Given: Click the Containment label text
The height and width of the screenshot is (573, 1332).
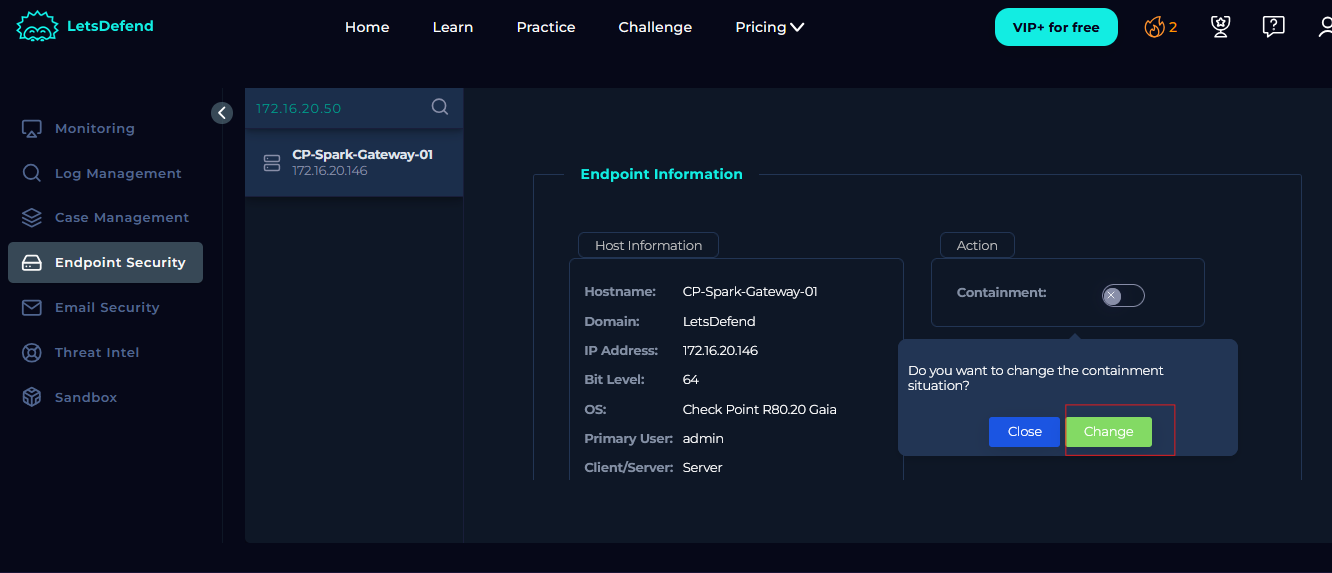Looking at the screenshot, I should (1001, 293).
